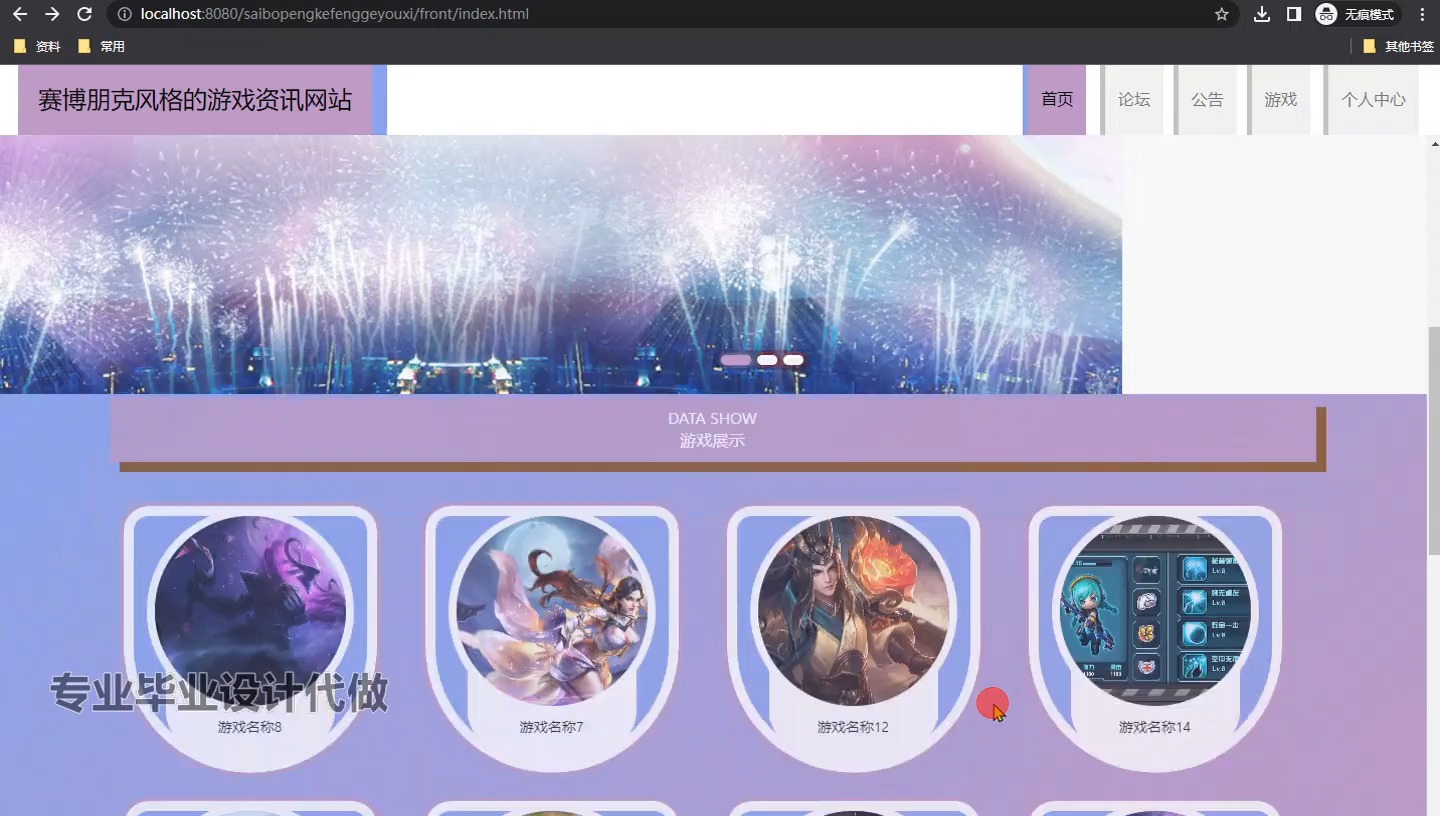Click the 游戏名称8 label

(250, 727)
